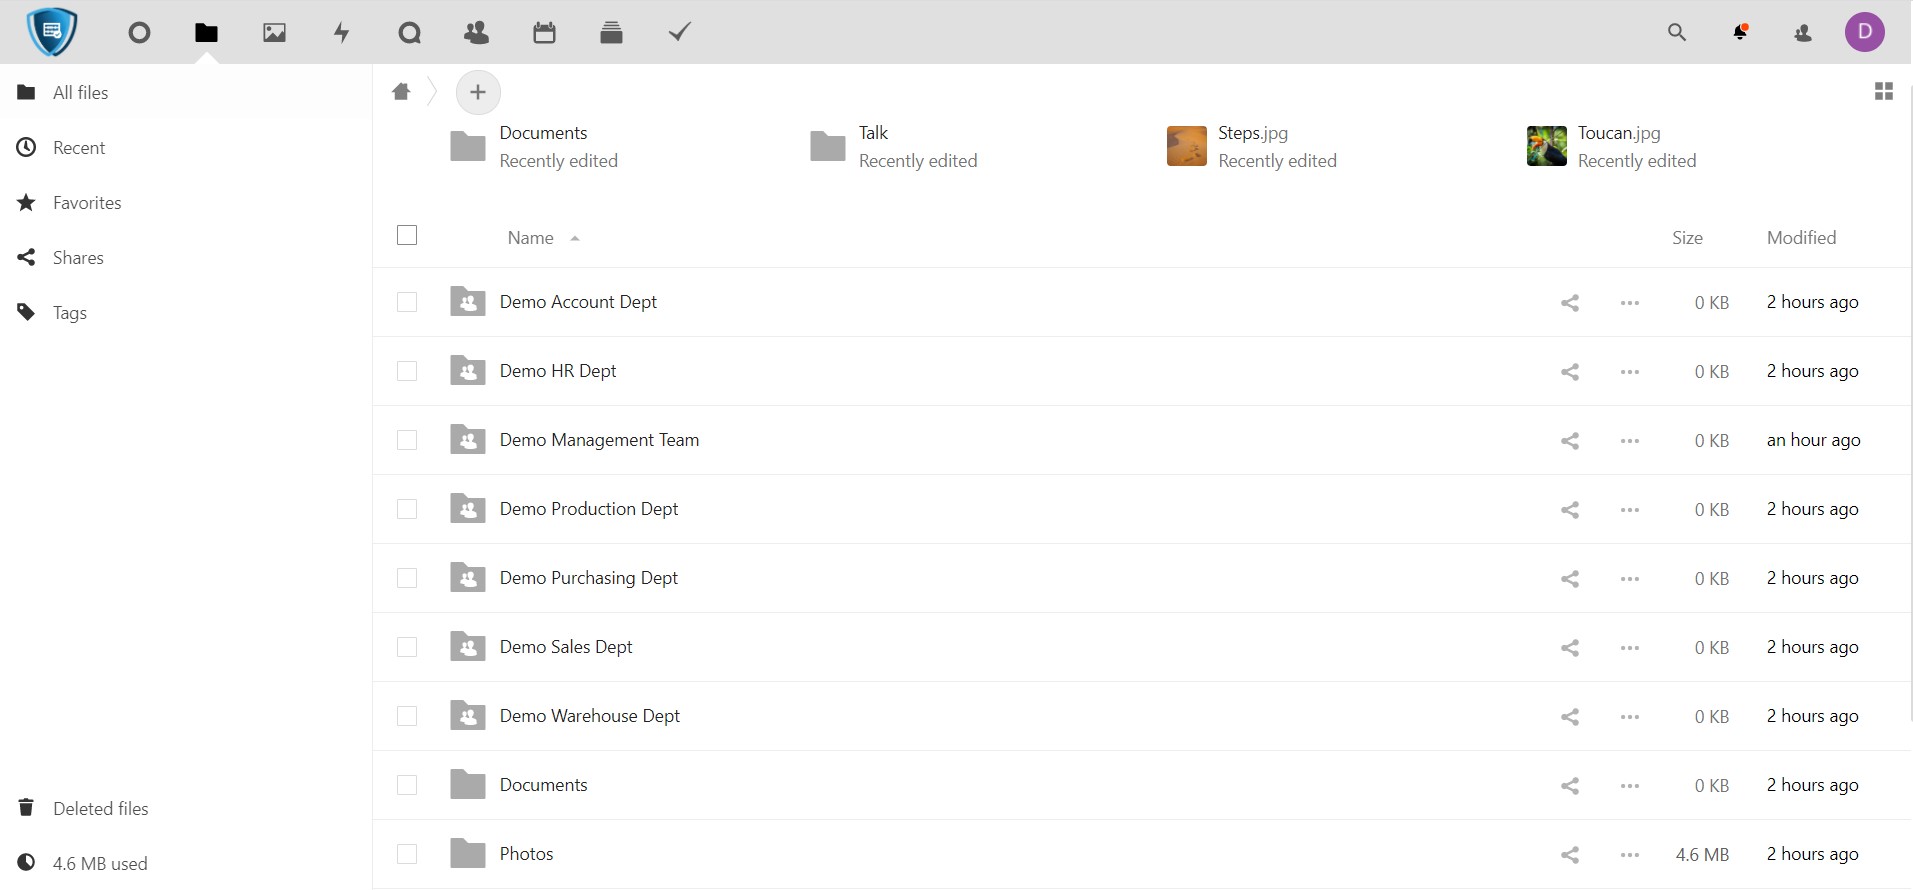Image resolution: width=1913 pixels, height=890 pixels.
Task: Open the Tasks checkmark icon
Action: [x=679, y=33]
